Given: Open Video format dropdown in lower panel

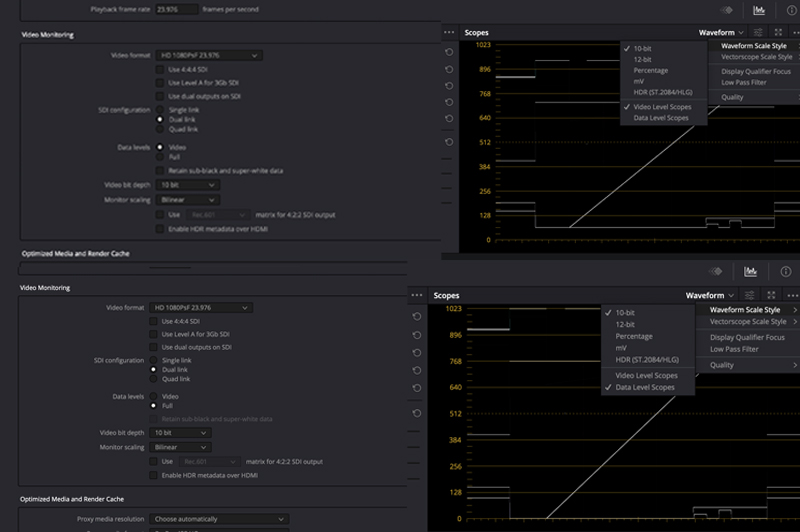Looking at the screenshot, I should pyautogui.click(x=201, y=308).
